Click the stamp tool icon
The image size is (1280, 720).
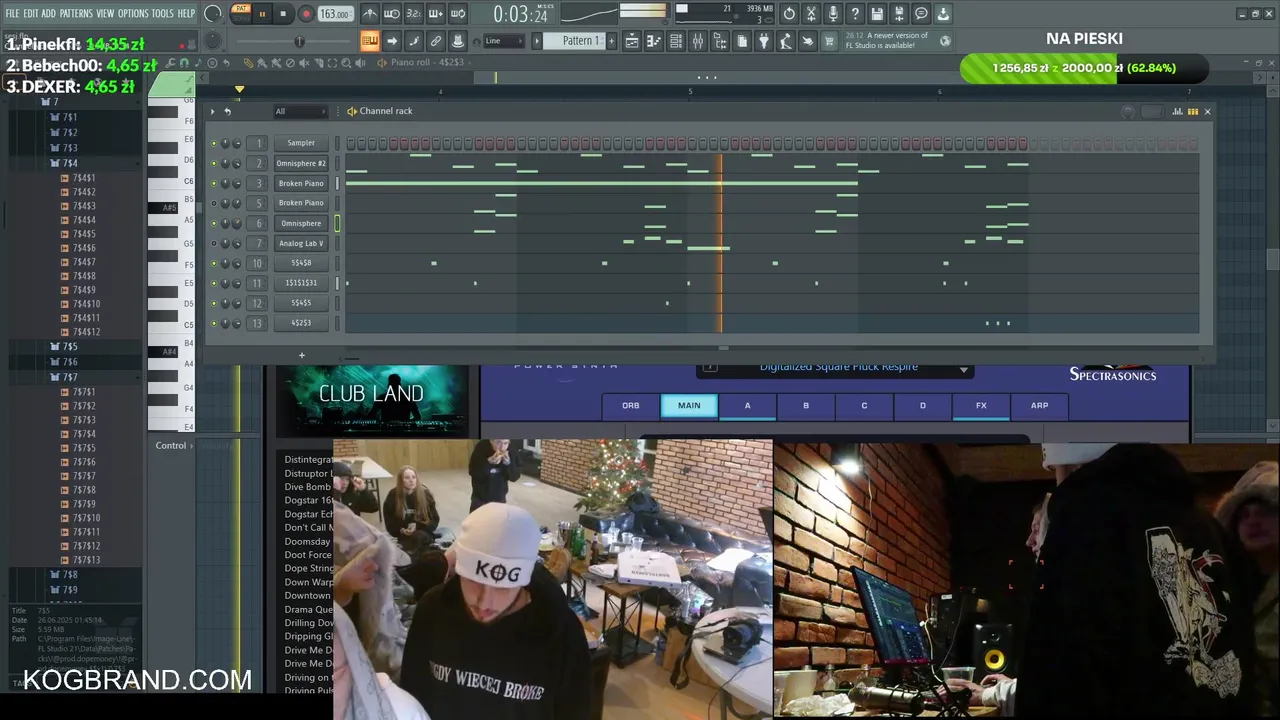458,41
